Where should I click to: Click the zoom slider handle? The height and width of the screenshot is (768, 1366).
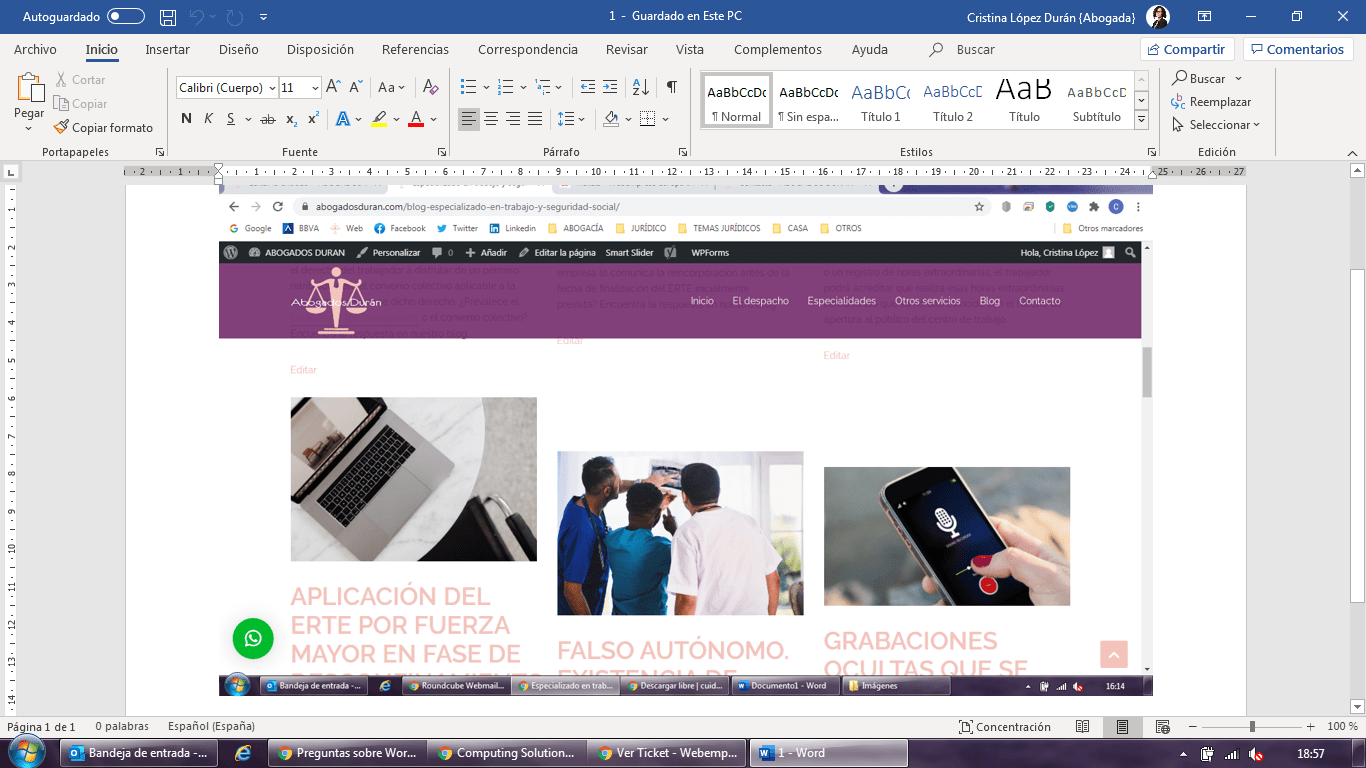[1252, 727]
